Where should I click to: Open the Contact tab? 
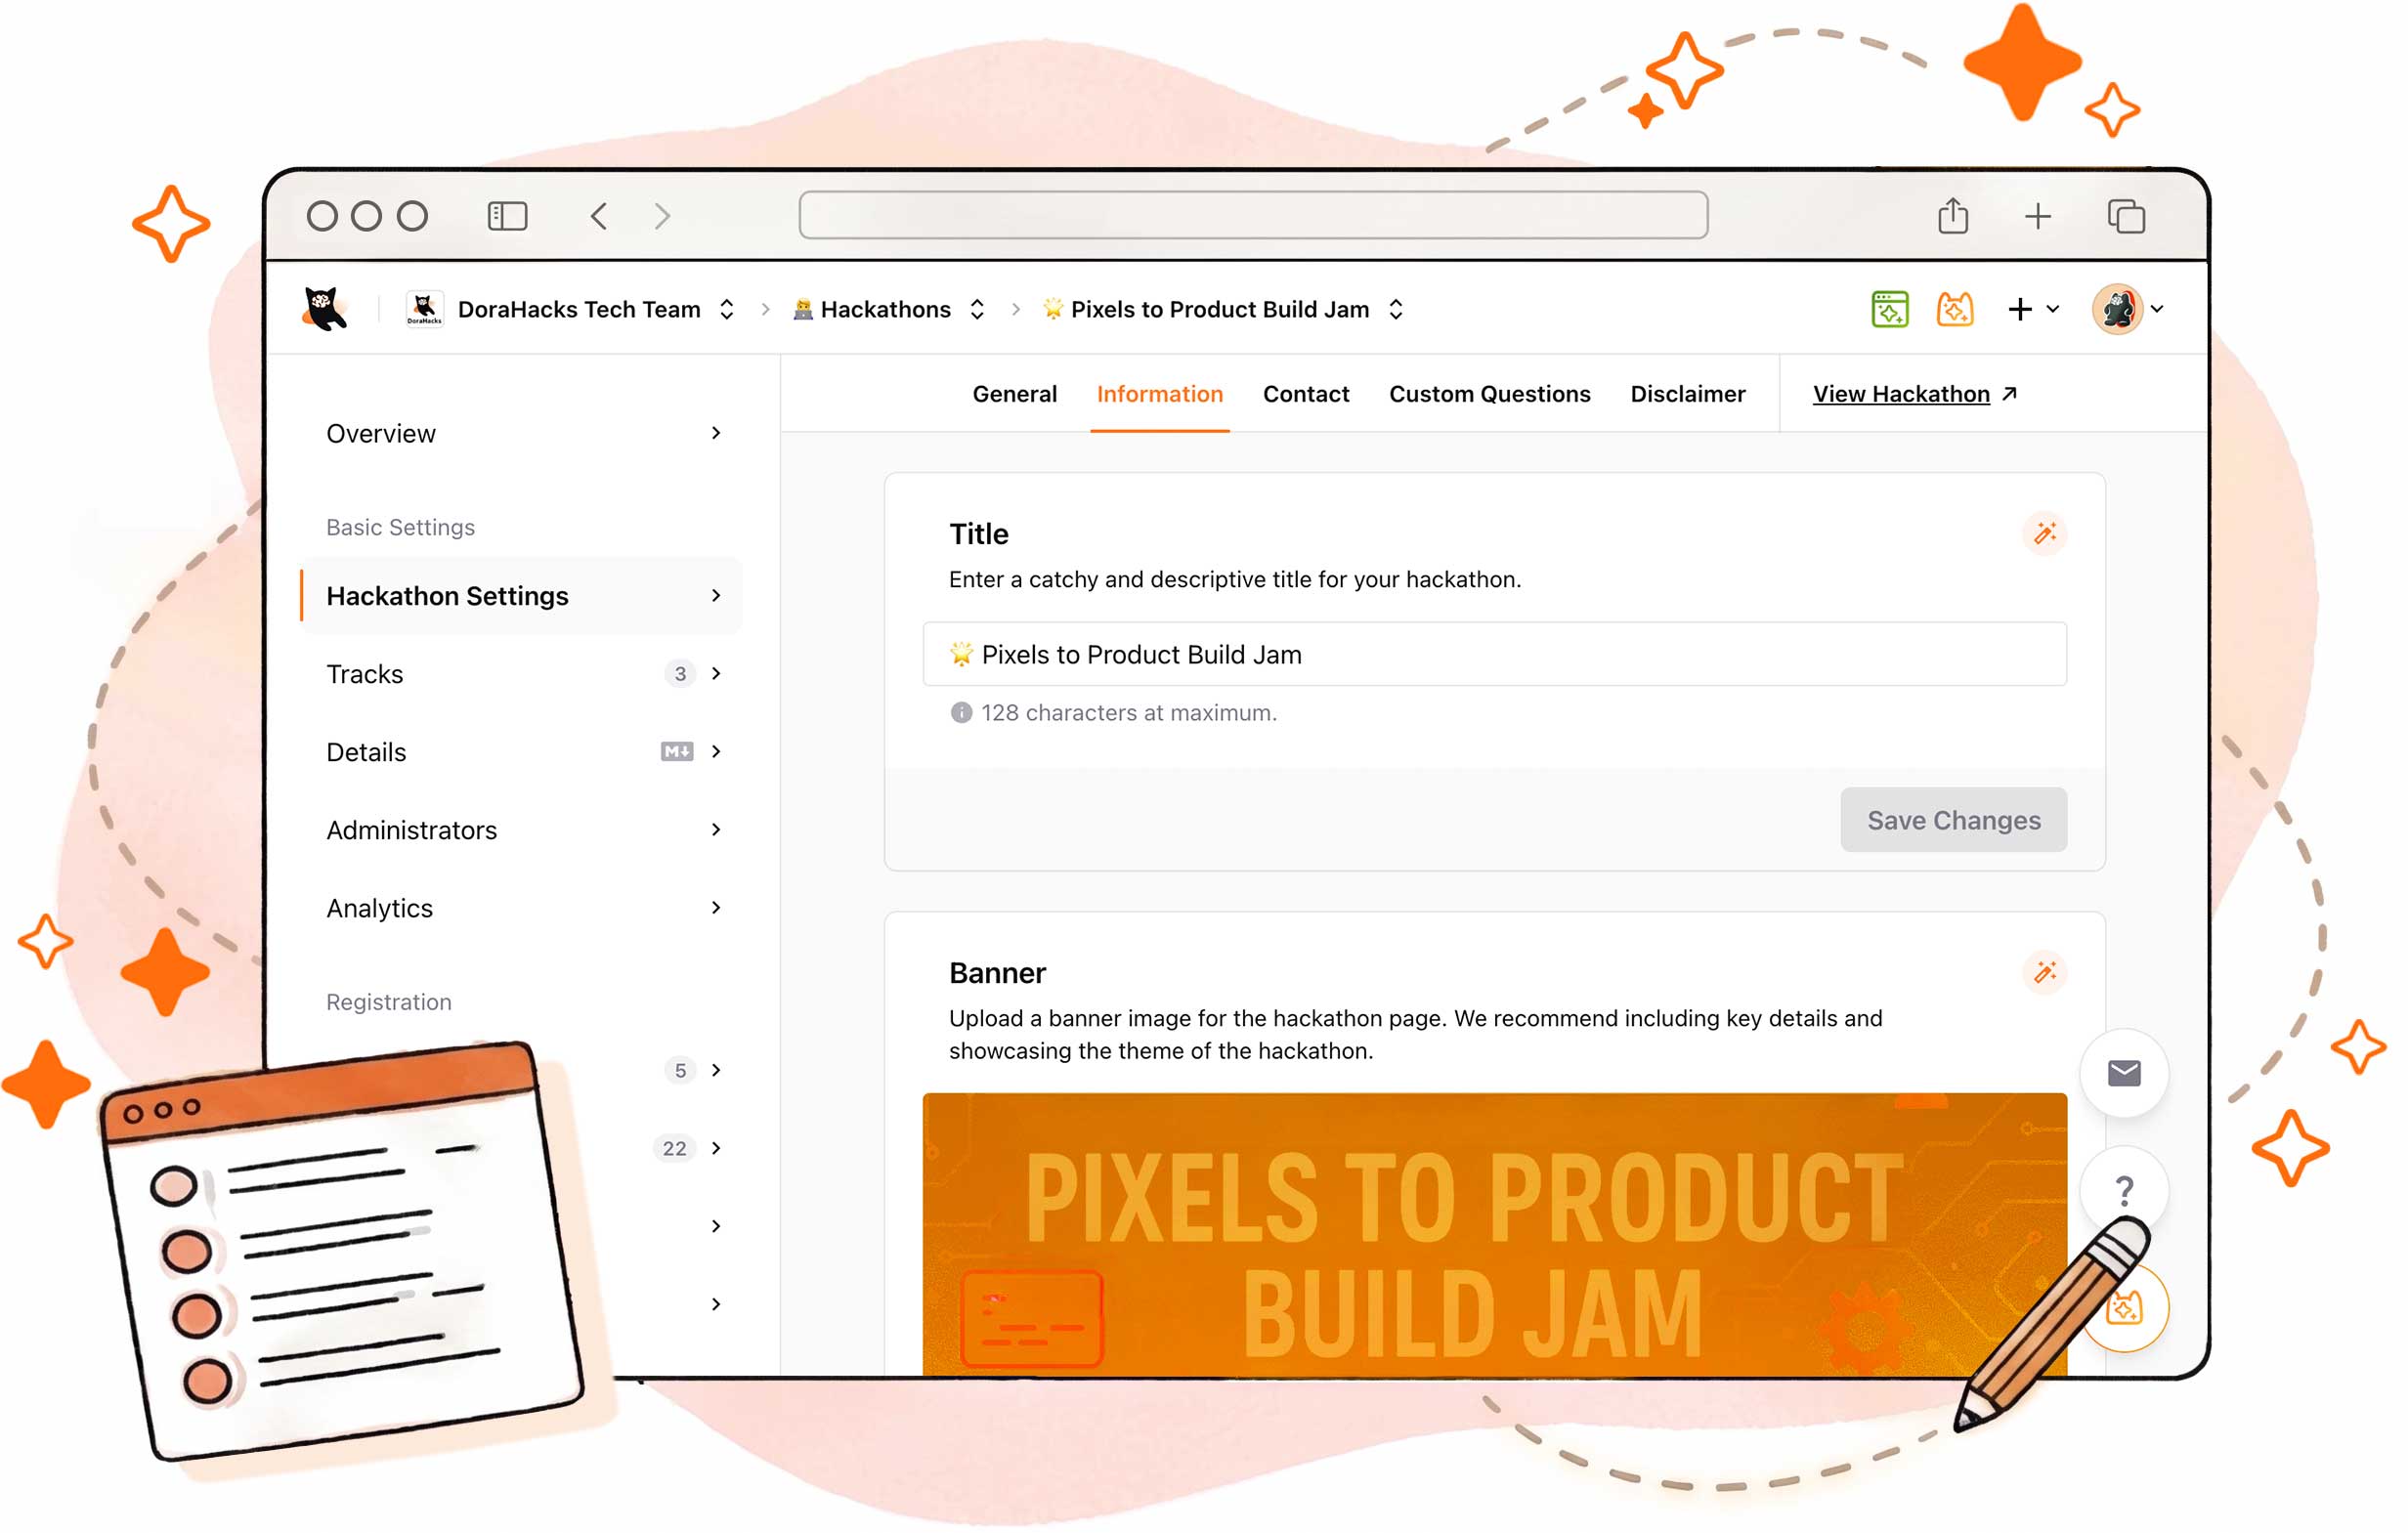(x=1307, y=394)
